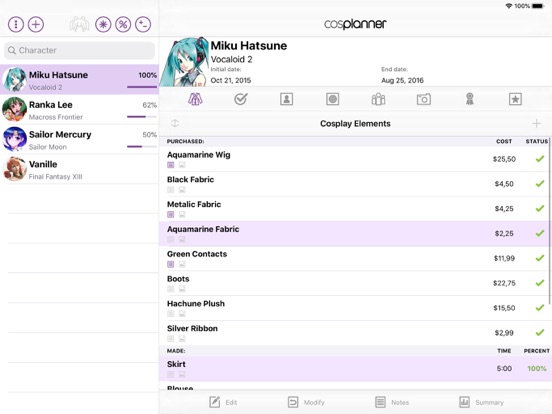Click Skirt 100% percent value

pos(537,369)
